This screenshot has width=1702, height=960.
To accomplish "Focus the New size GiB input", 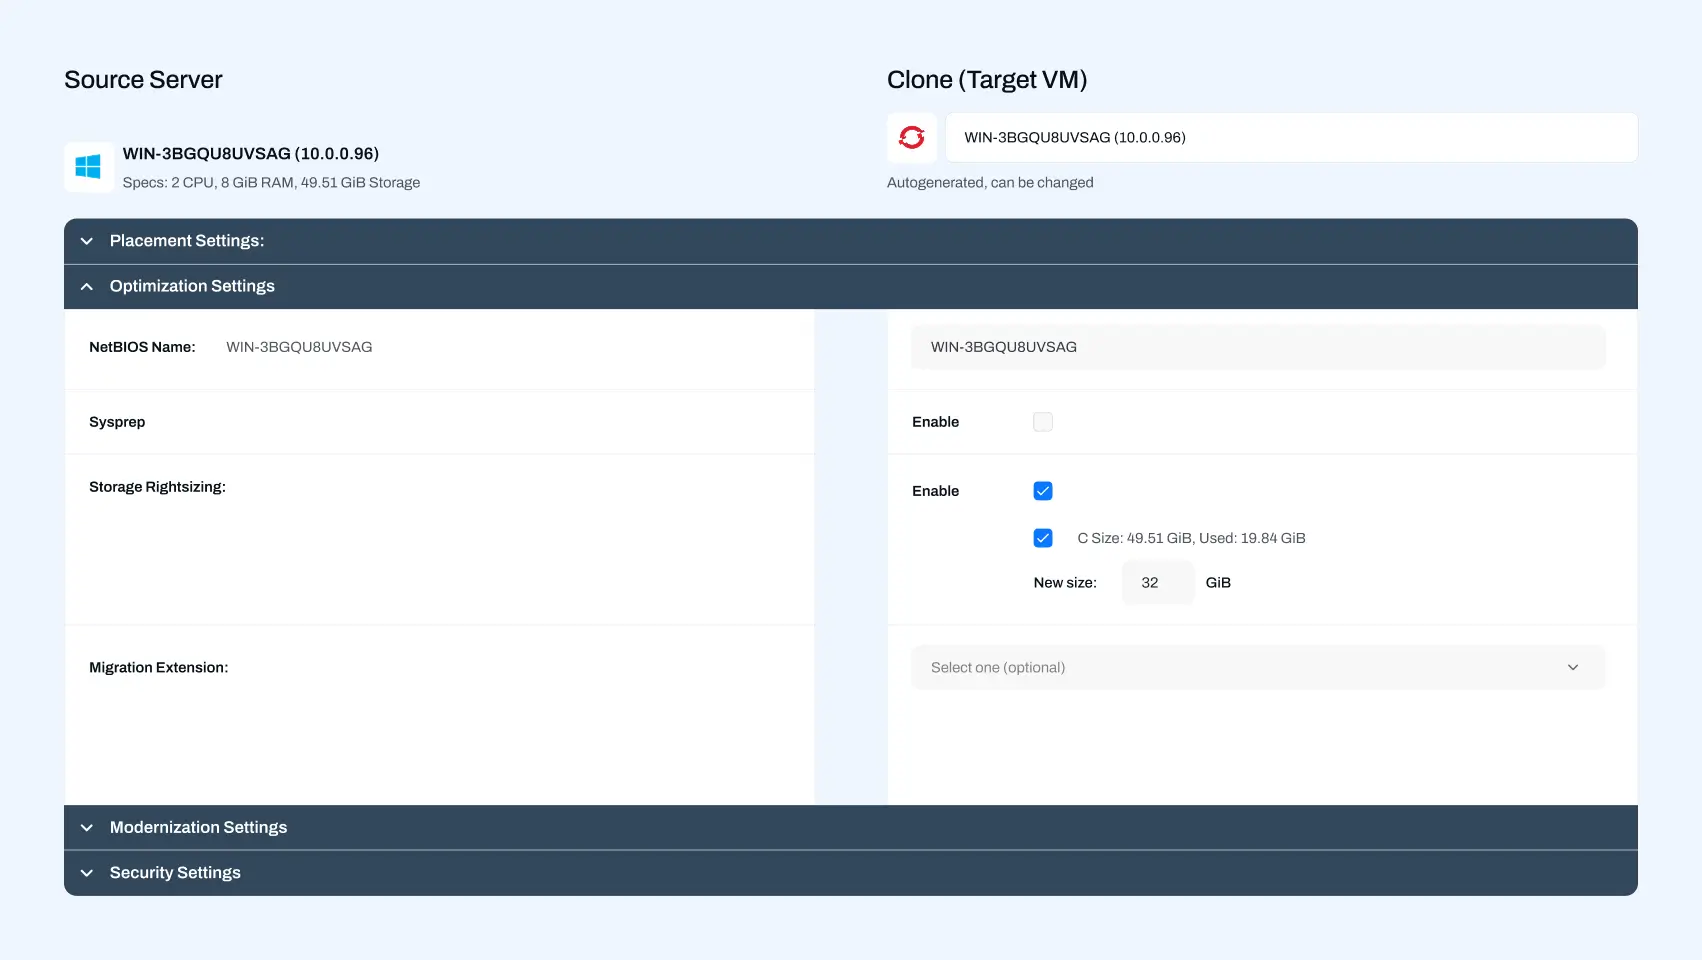I will [x=1157, y=583].
